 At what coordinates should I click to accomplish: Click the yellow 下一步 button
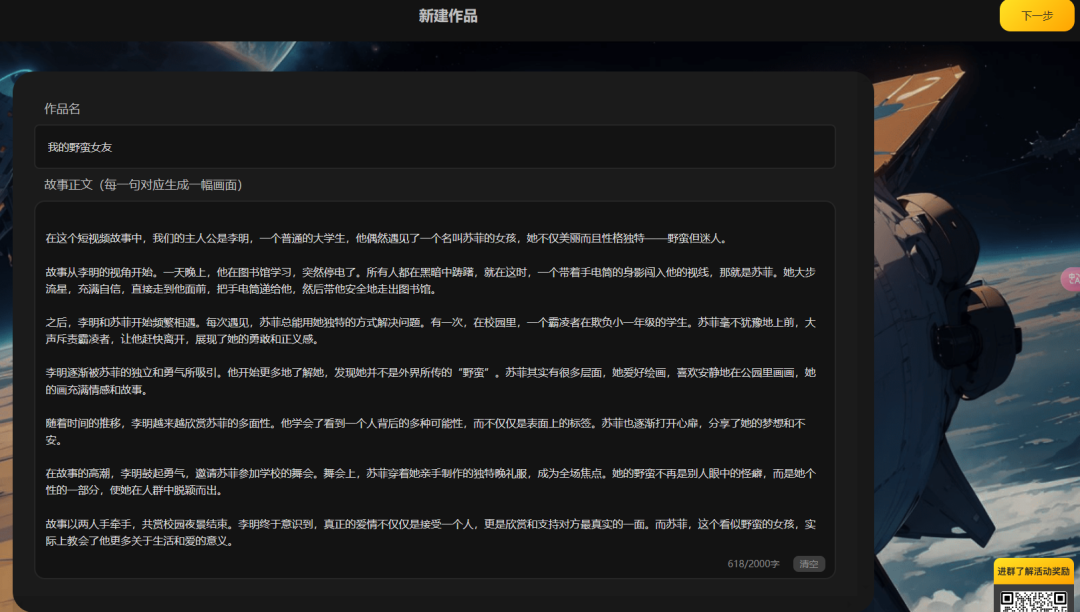pyautogui.click(x=1036, y=16)
